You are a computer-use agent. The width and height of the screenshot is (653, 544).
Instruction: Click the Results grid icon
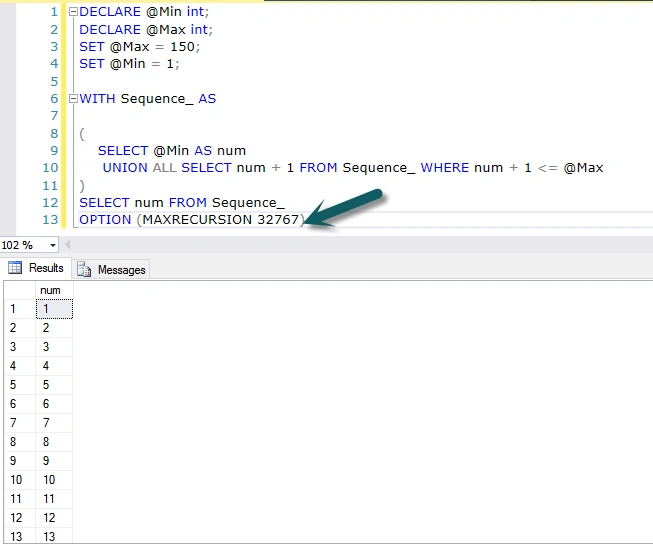(x=15, y=267)
